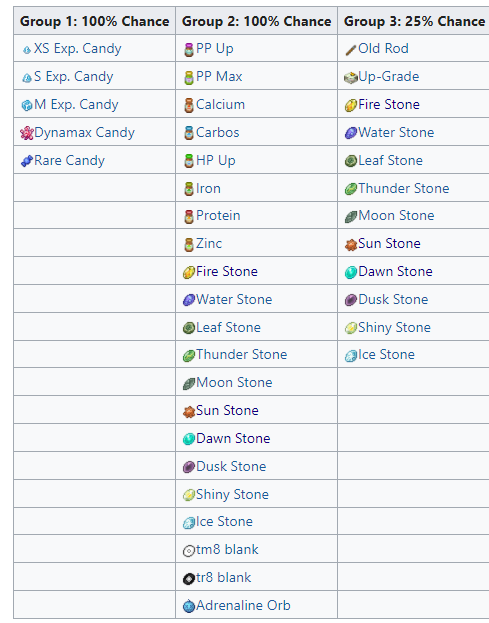
Task: Click the Adrenaline Orb icon
Action: (189, 606)
